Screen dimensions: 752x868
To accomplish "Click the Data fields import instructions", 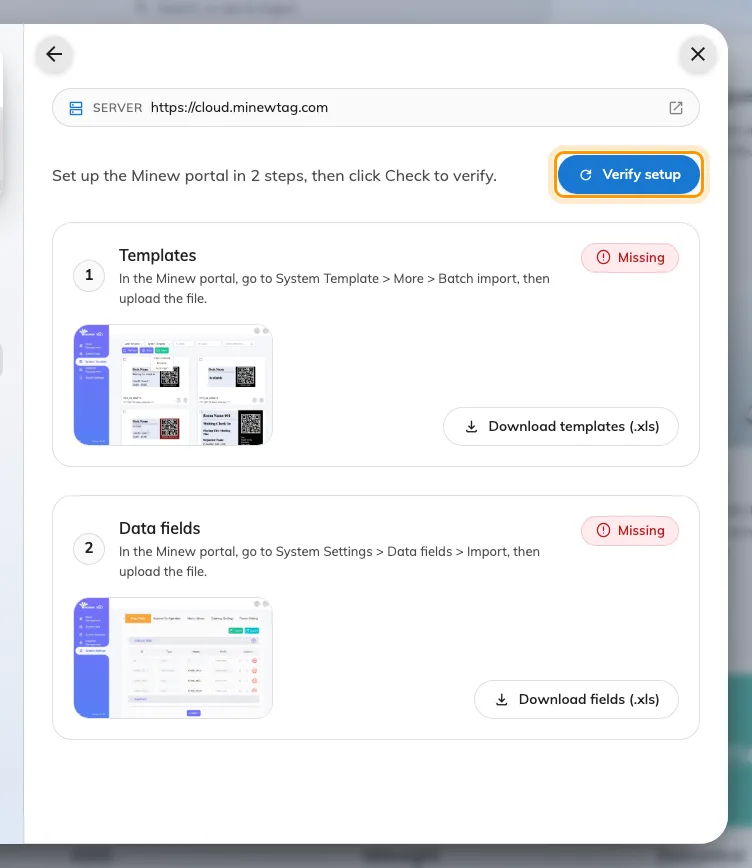I will click(x=329, y=561).
